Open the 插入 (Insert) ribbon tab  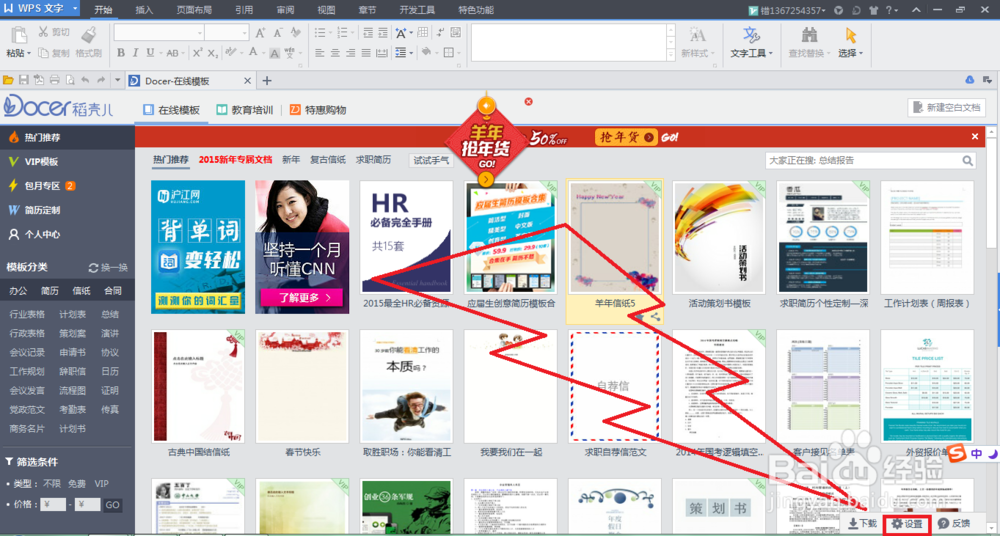click(x=144, y=10)
